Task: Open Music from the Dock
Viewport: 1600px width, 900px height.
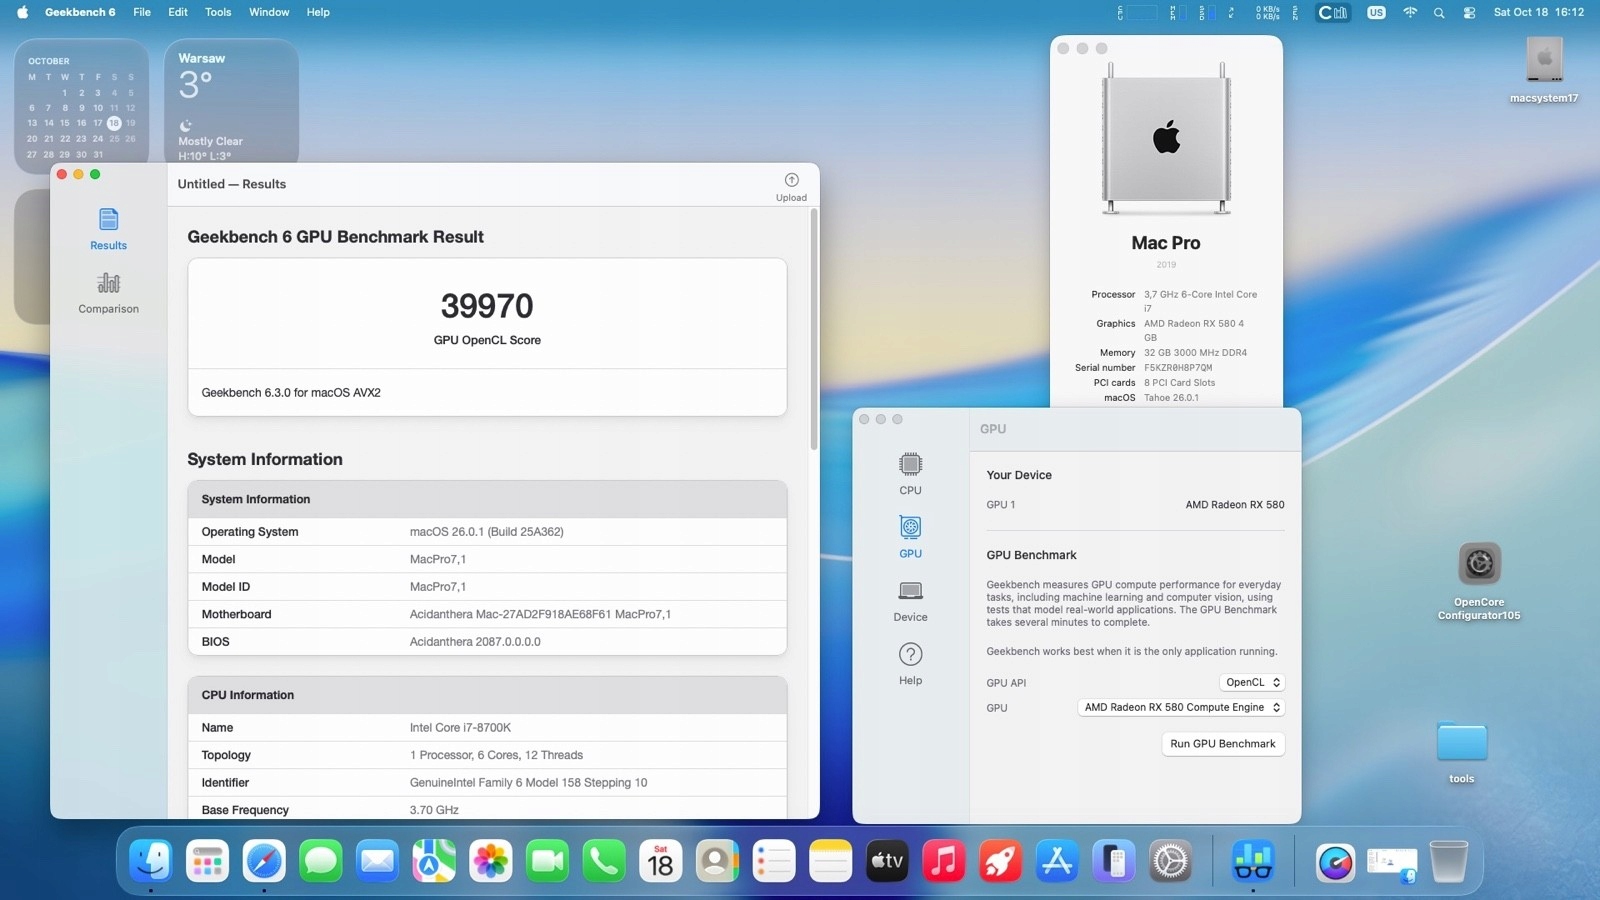Action: point(944,861)
